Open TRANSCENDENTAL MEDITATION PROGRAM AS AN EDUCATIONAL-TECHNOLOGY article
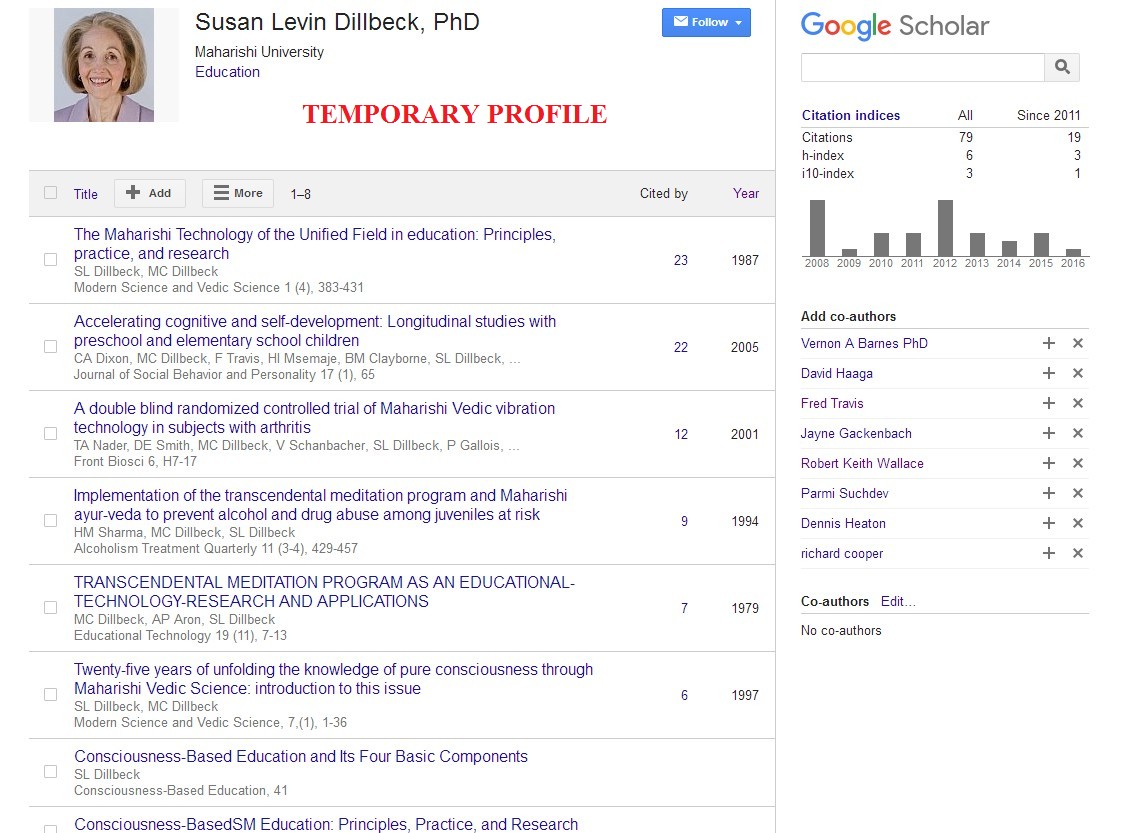The image size is (1143, 833). (x=324, y=592)
